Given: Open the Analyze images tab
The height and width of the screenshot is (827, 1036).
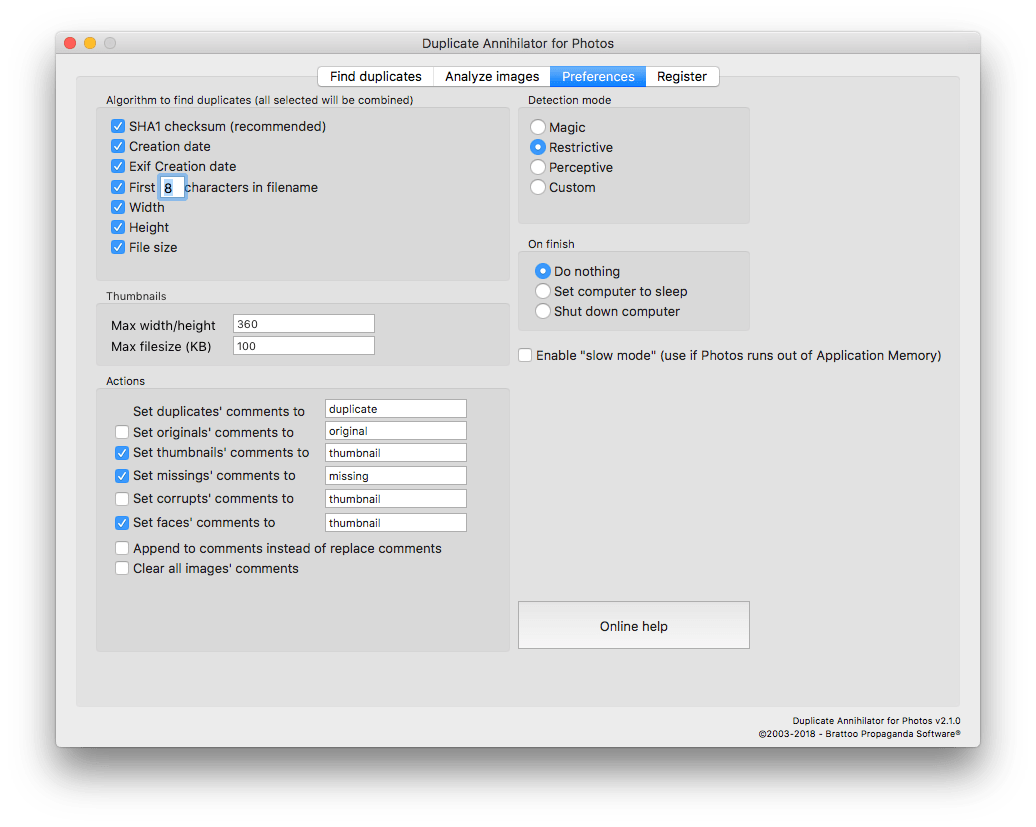Looking at the screenshot, I should 492,77.
